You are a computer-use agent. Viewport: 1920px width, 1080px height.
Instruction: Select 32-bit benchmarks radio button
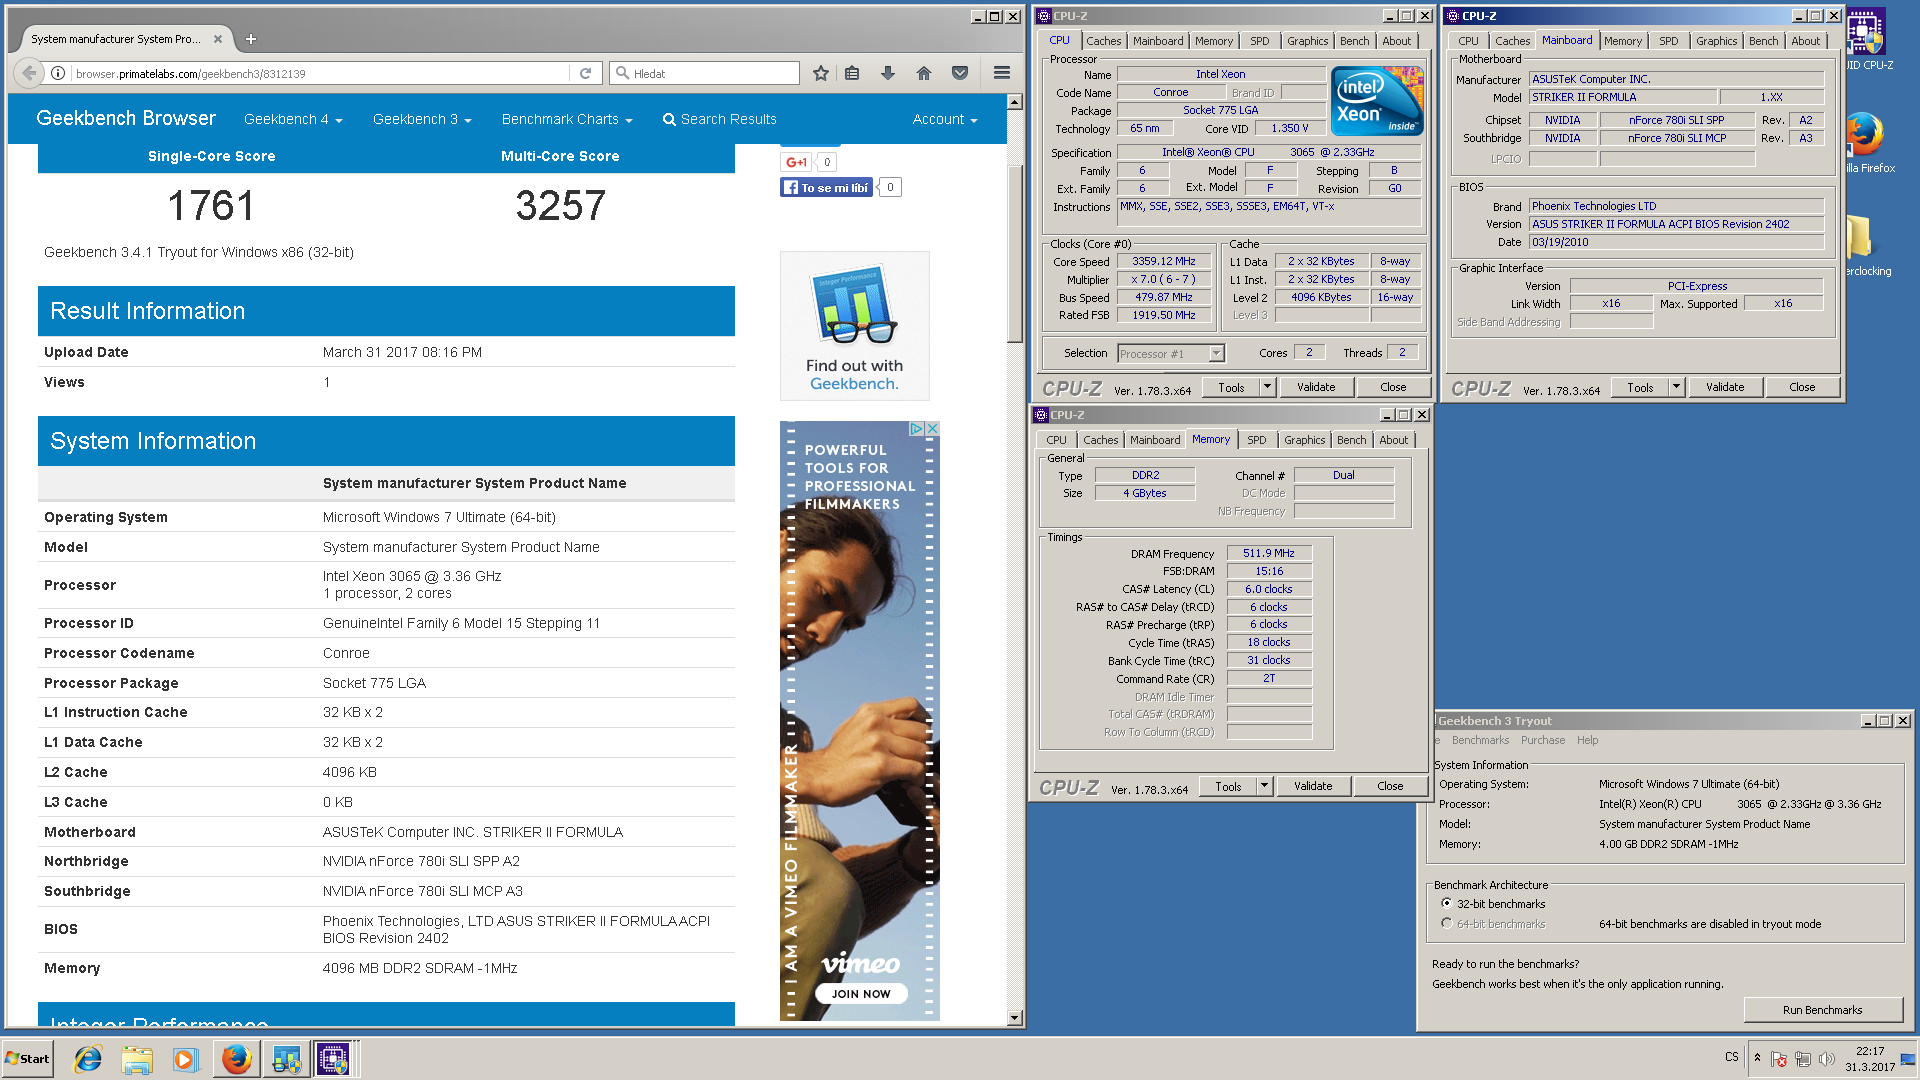[1447, 904]
